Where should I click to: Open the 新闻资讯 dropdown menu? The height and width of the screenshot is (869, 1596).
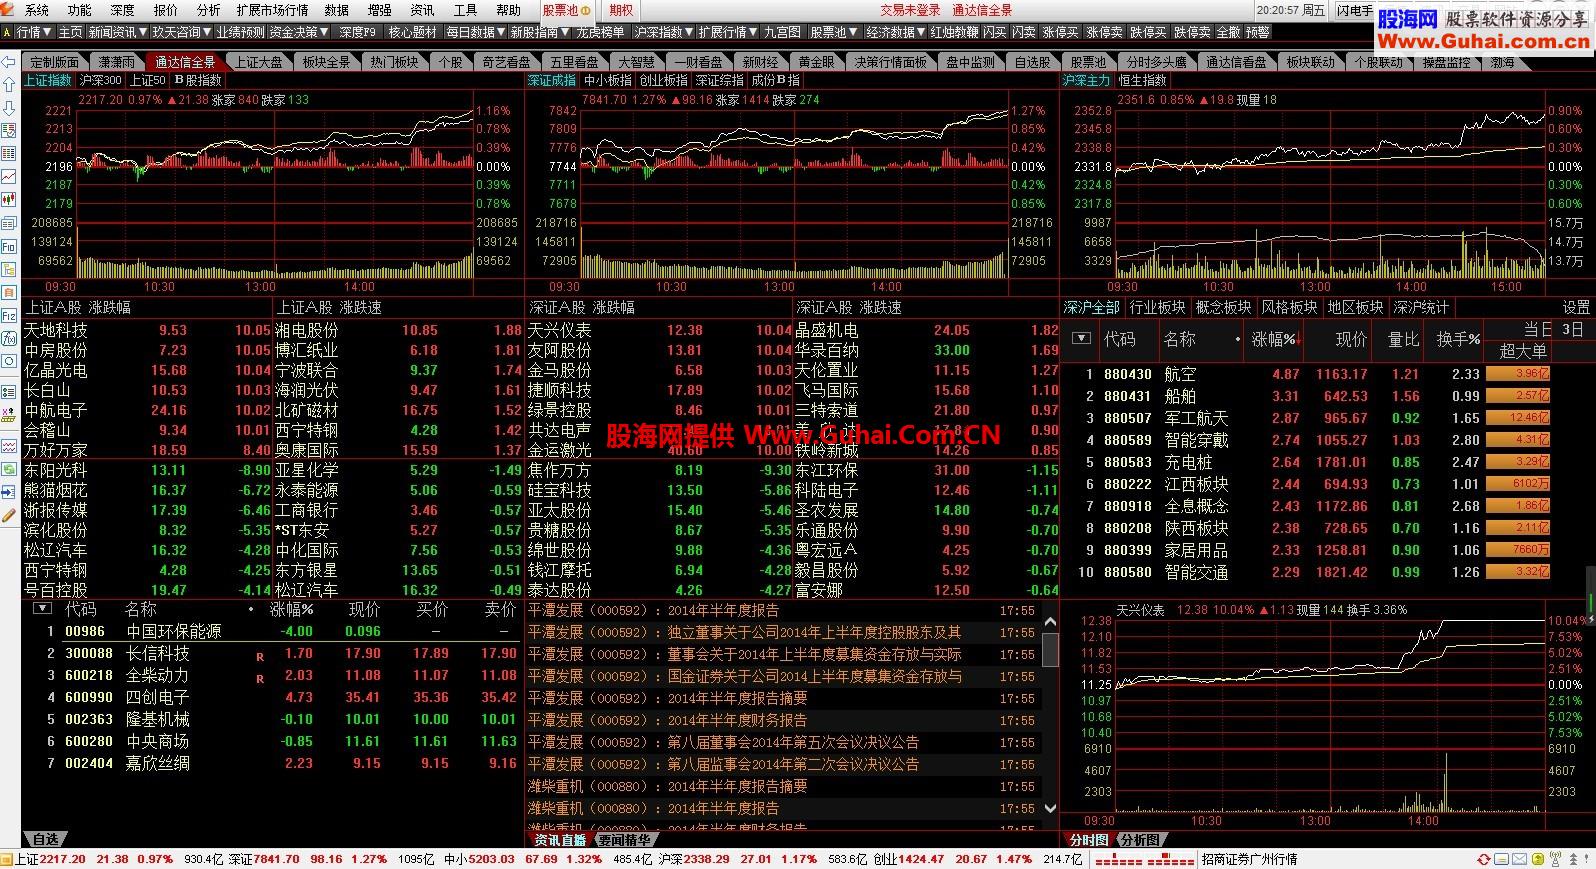(x=117, y=32)
